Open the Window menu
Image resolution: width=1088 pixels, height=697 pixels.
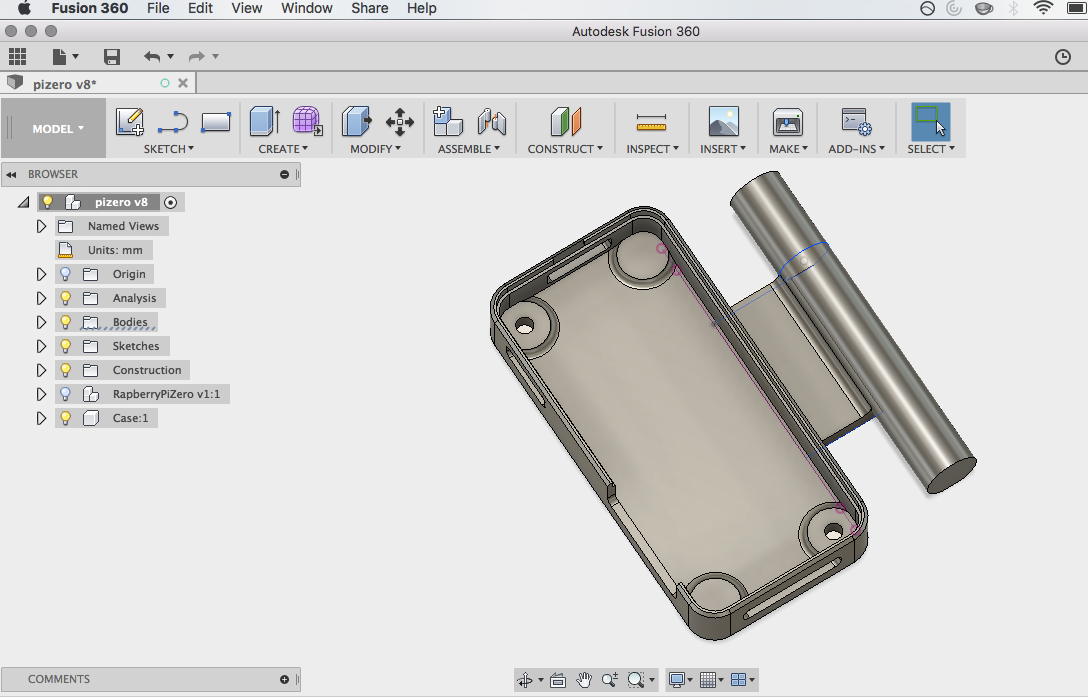[x=307, y=8]
